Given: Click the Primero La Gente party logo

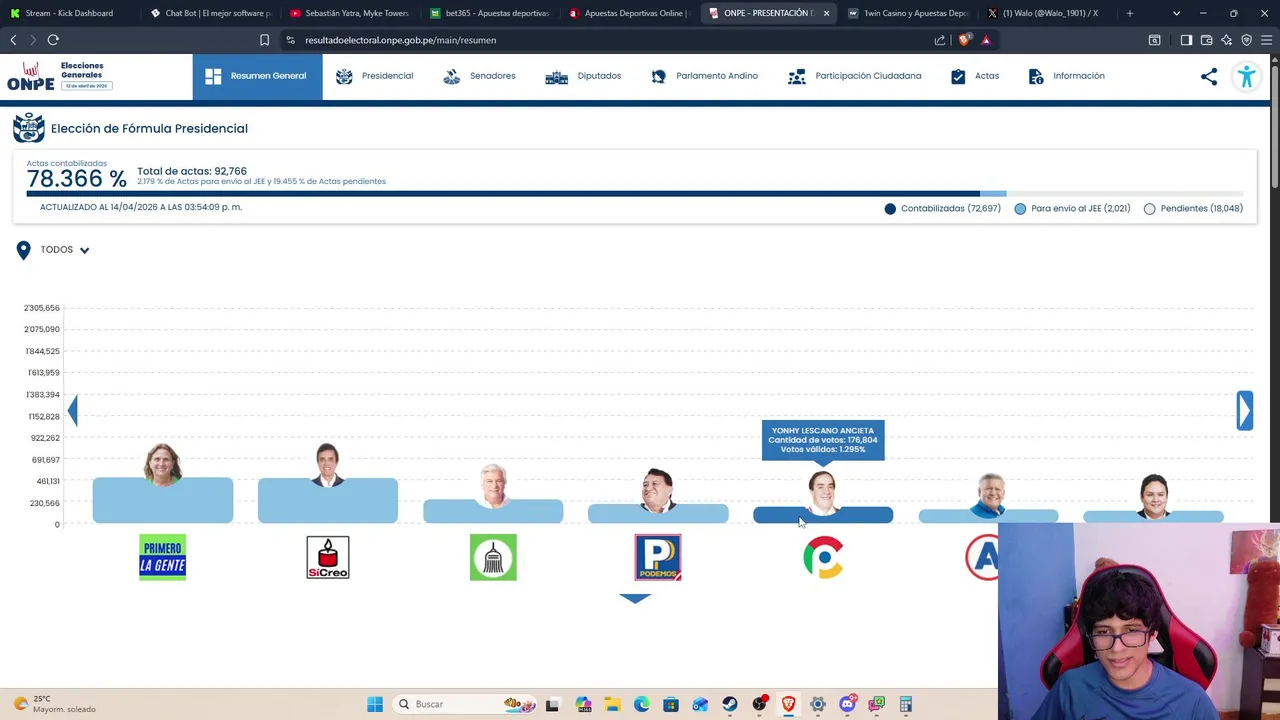Looking at the screenshot, I should tap(163, 557).
